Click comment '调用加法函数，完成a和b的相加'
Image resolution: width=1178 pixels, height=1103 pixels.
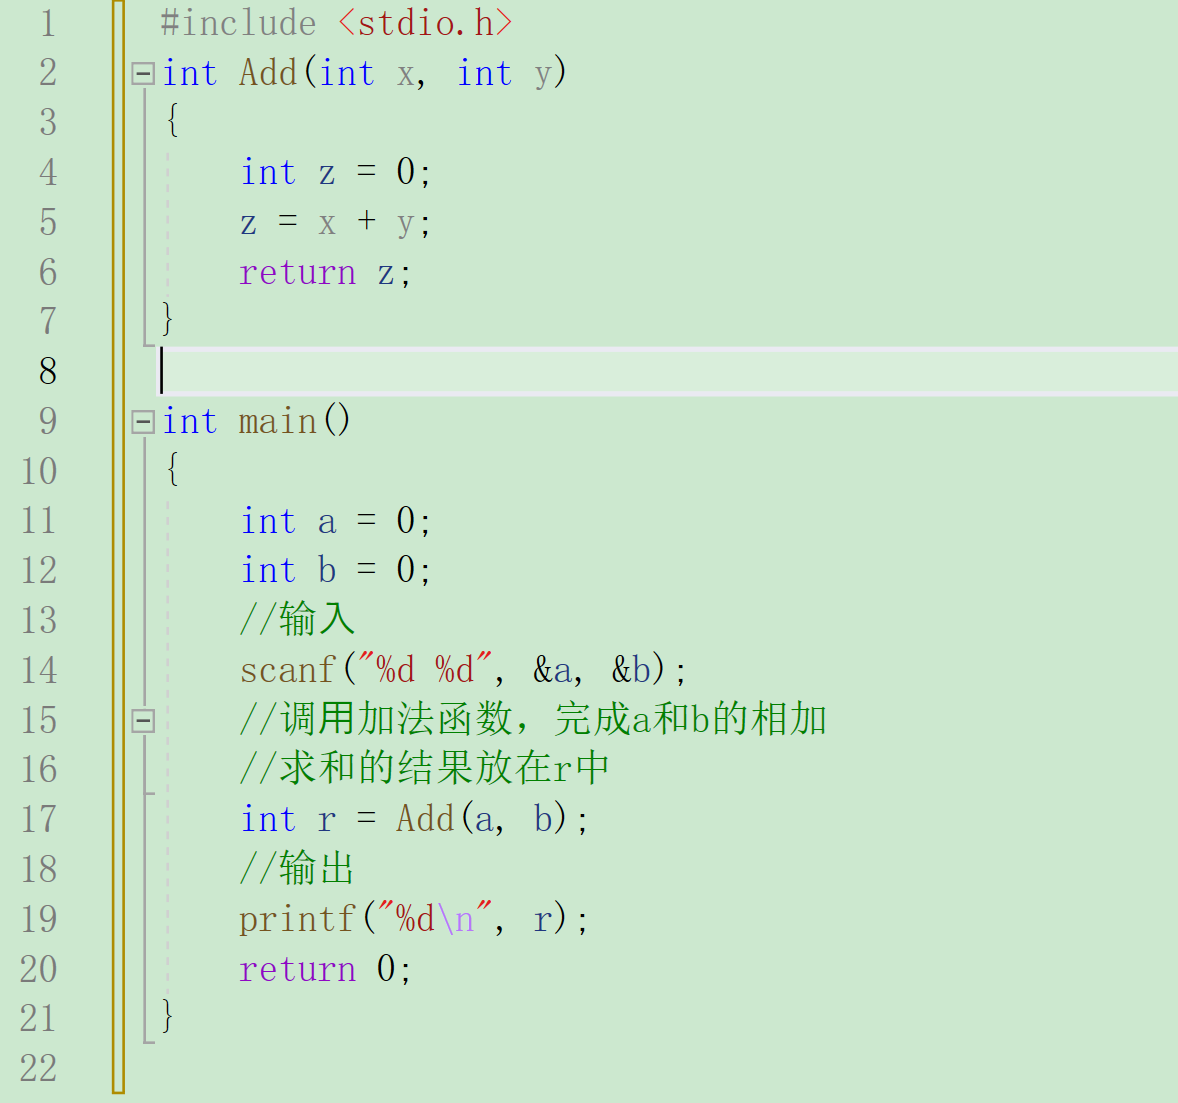click(x=533, y=719)
